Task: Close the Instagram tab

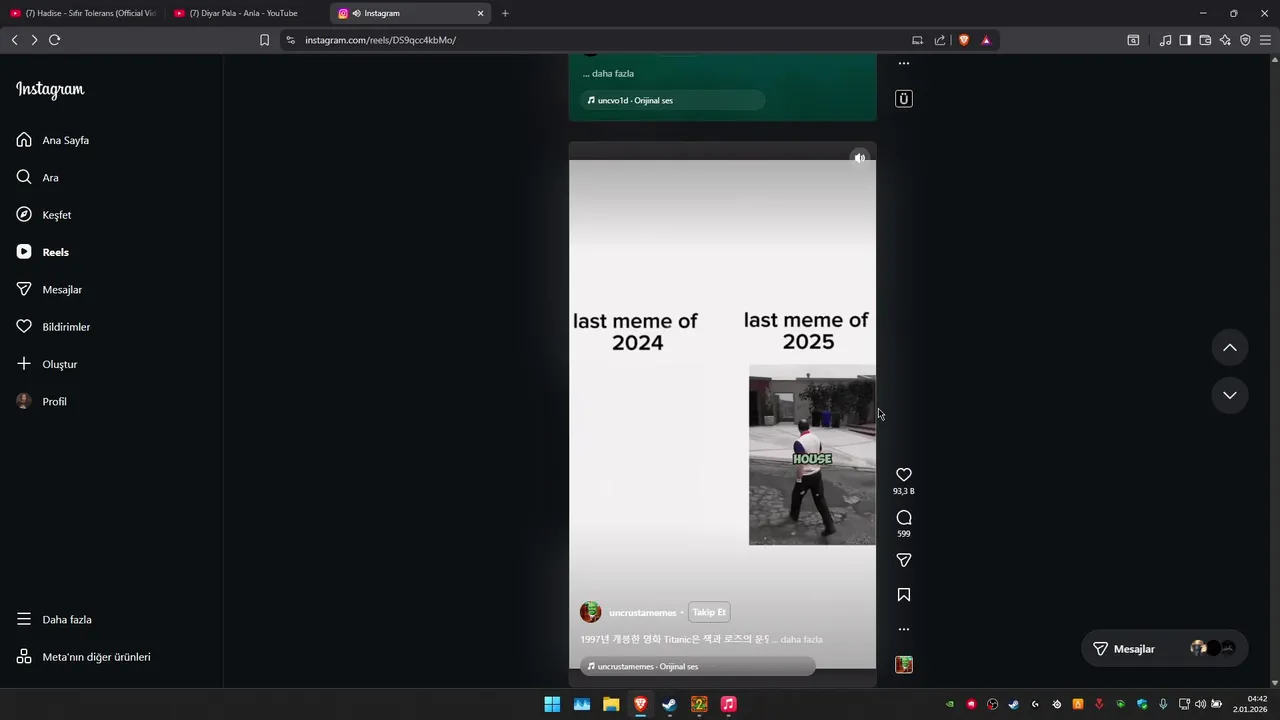Action: click(480, 13)
